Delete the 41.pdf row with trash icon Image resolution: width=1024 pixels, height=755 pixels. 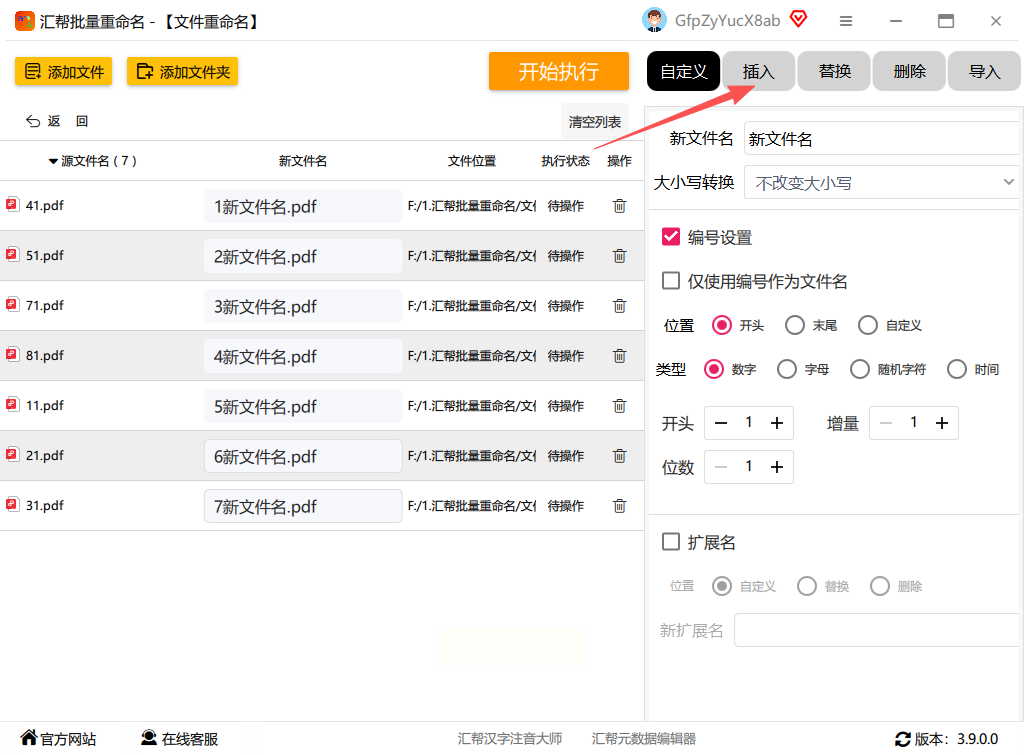tap(619, 206)
